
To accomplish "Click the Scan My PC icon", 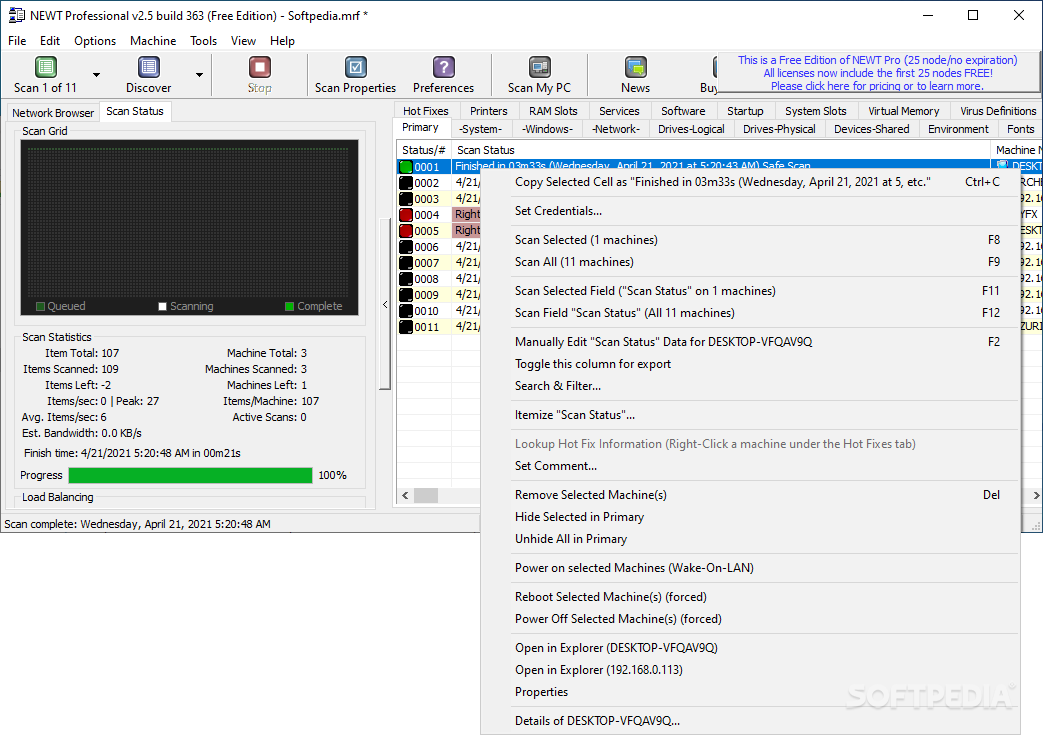I will tap(539, 67).
